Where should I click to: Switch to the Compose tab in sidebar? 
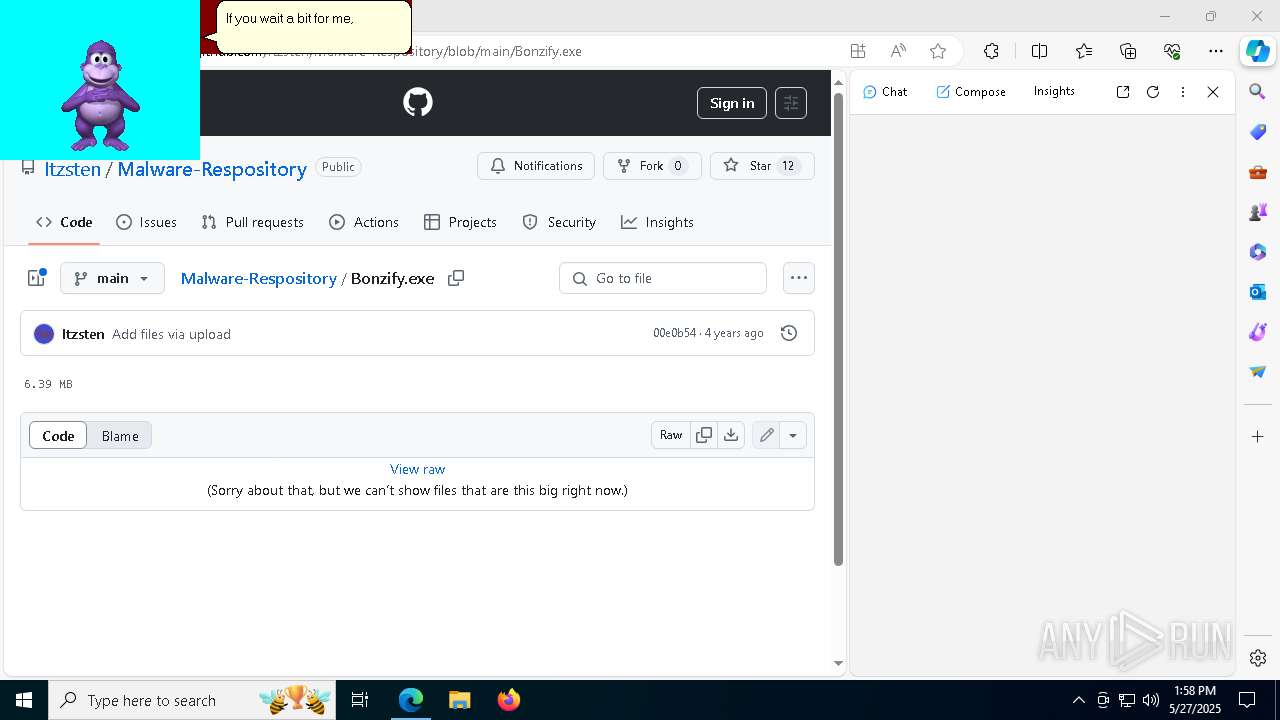[x=971, y=91]
